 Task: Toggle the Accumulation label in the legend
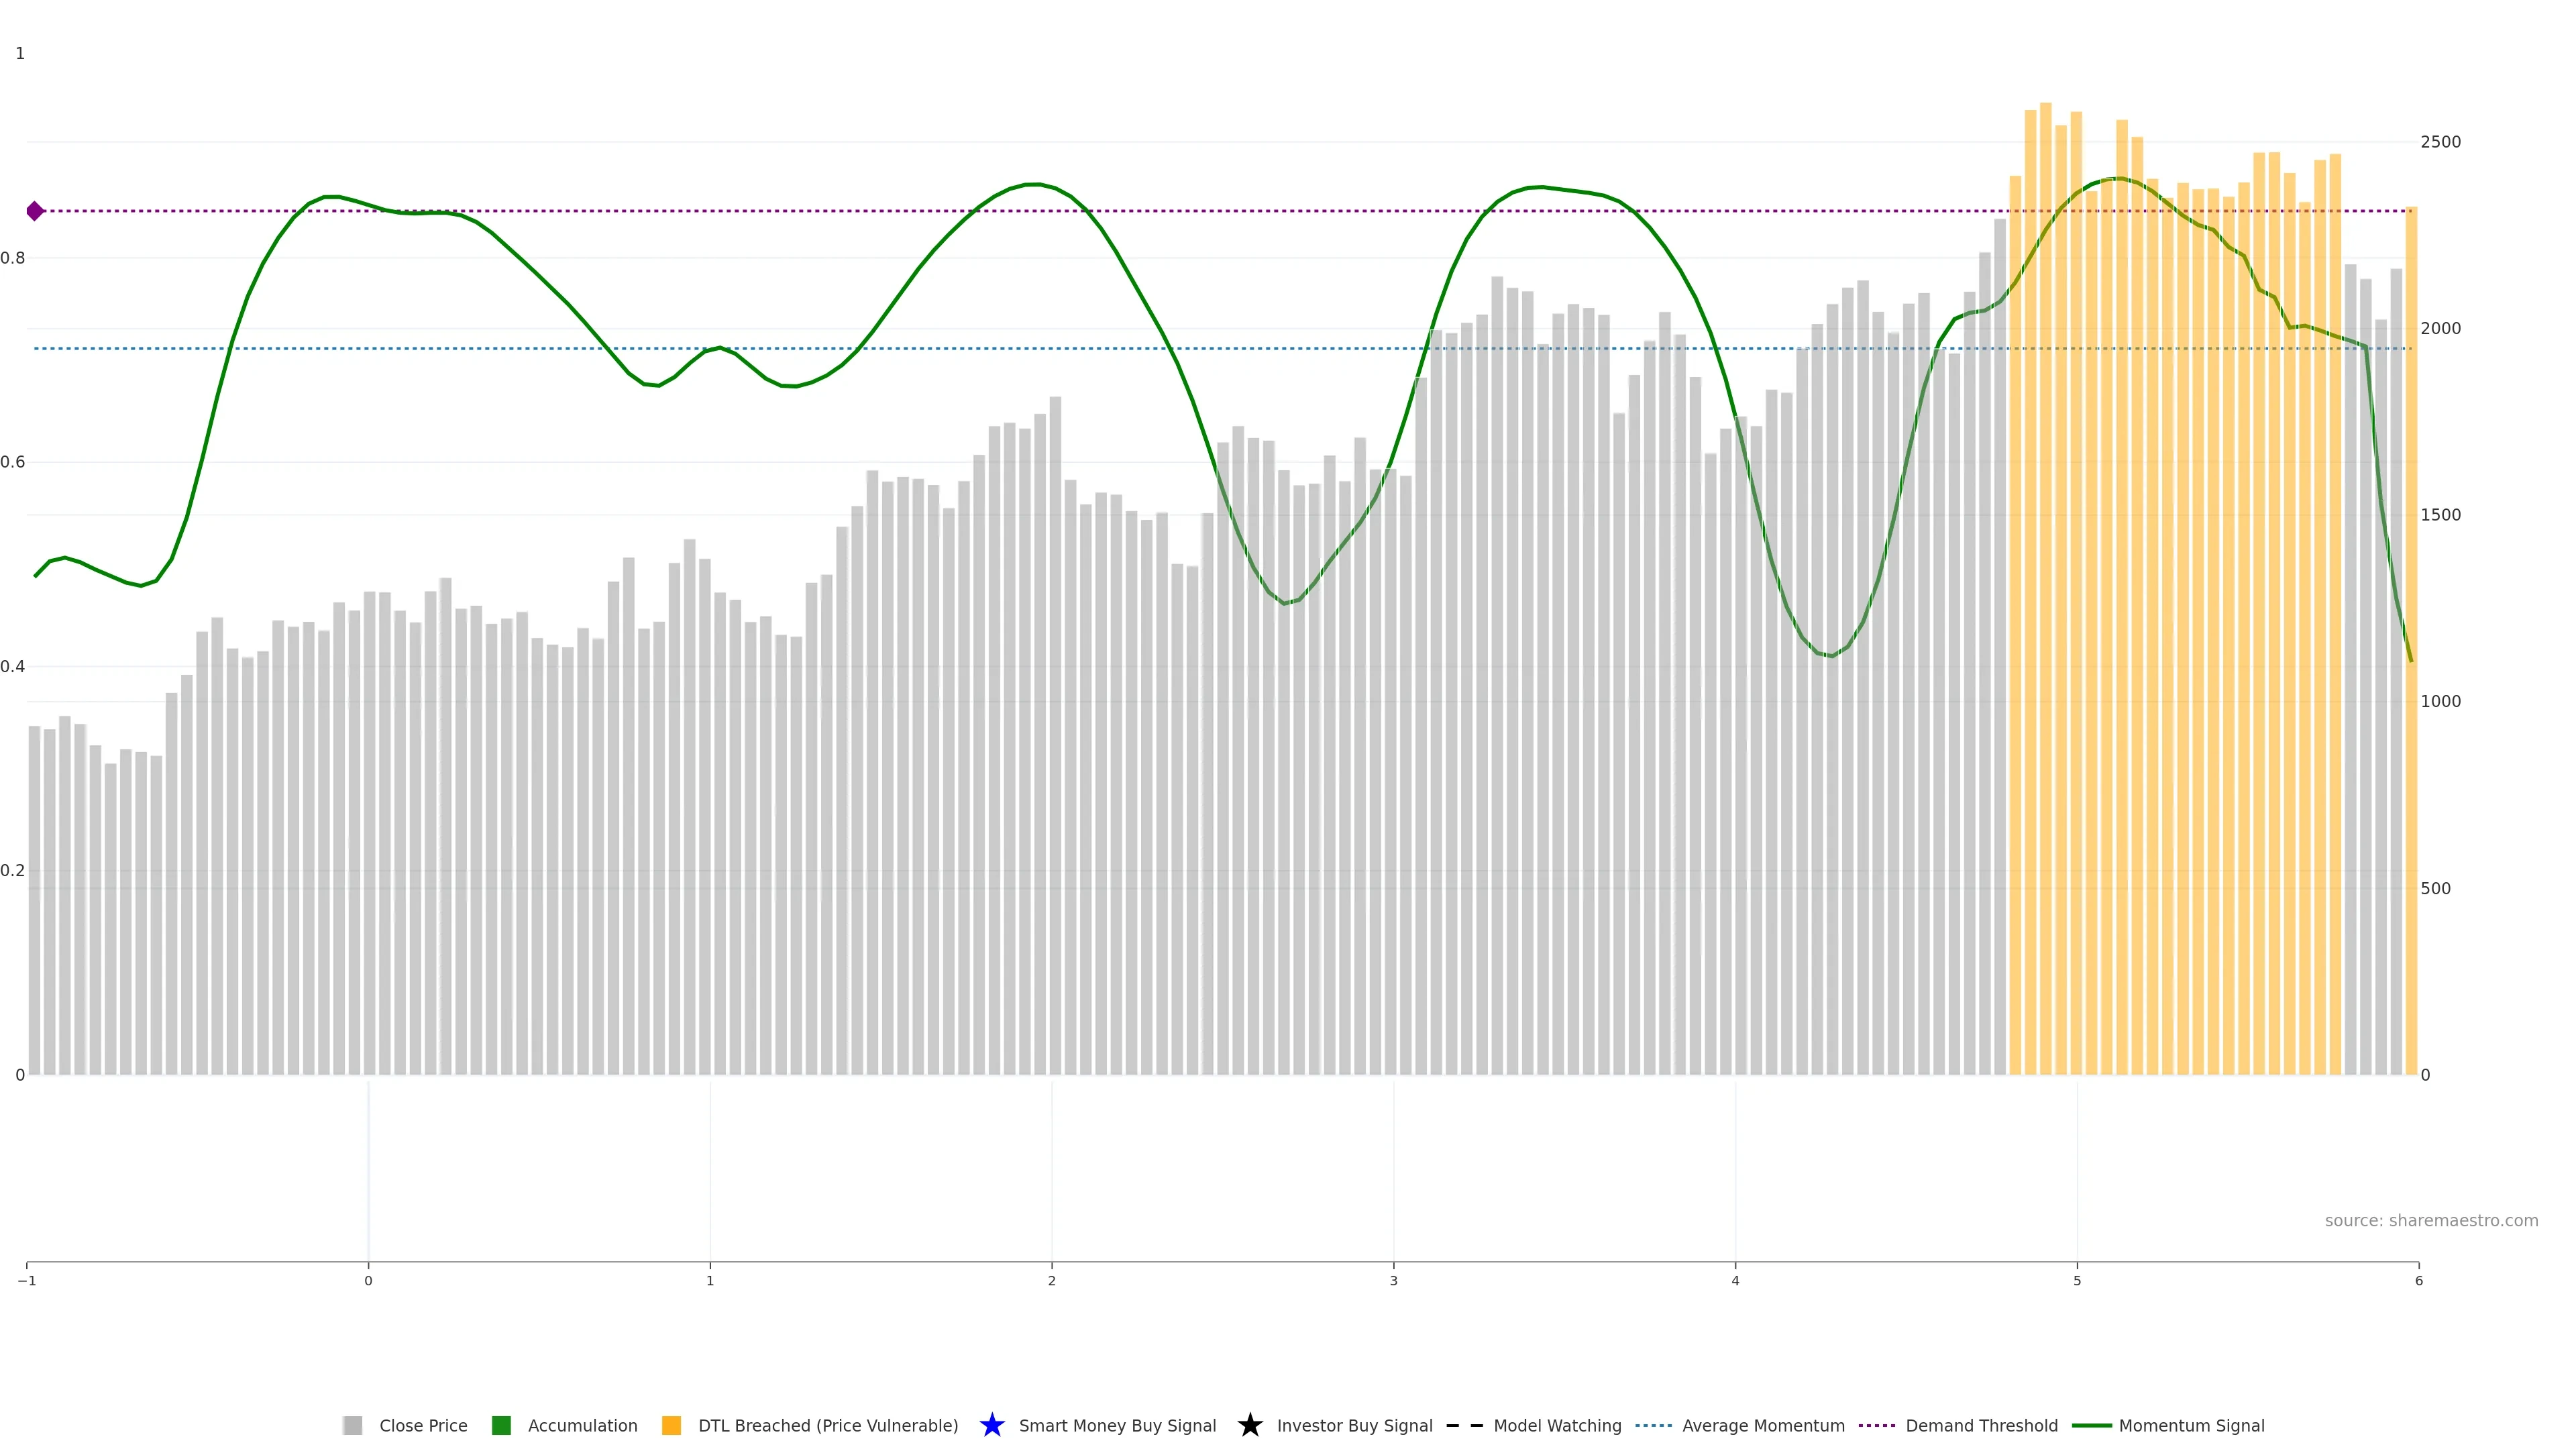pyautogui.click(x=582, y=1425)
